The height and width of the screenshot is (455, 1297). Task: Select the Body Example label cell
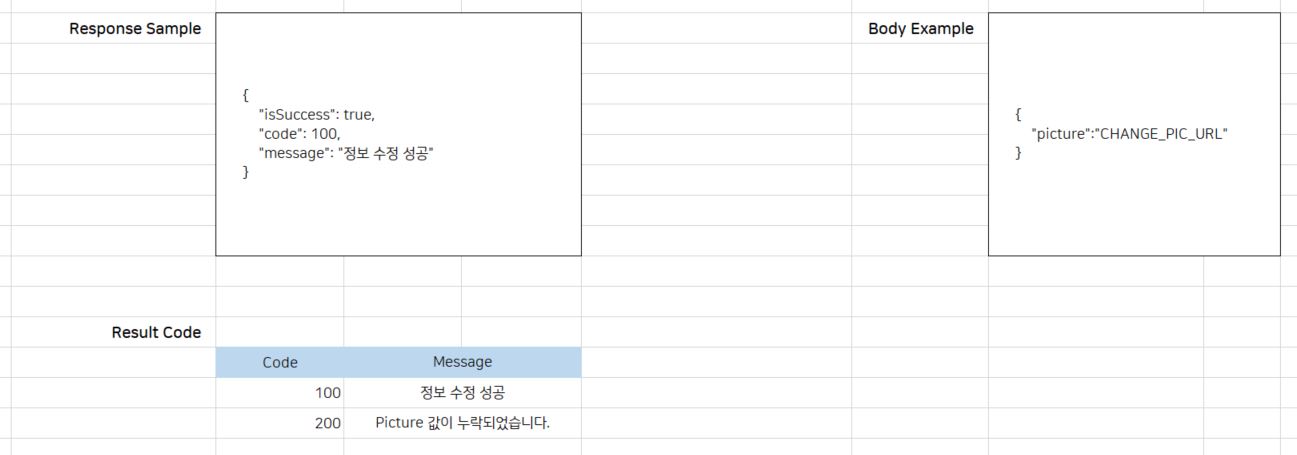(920, 29)
